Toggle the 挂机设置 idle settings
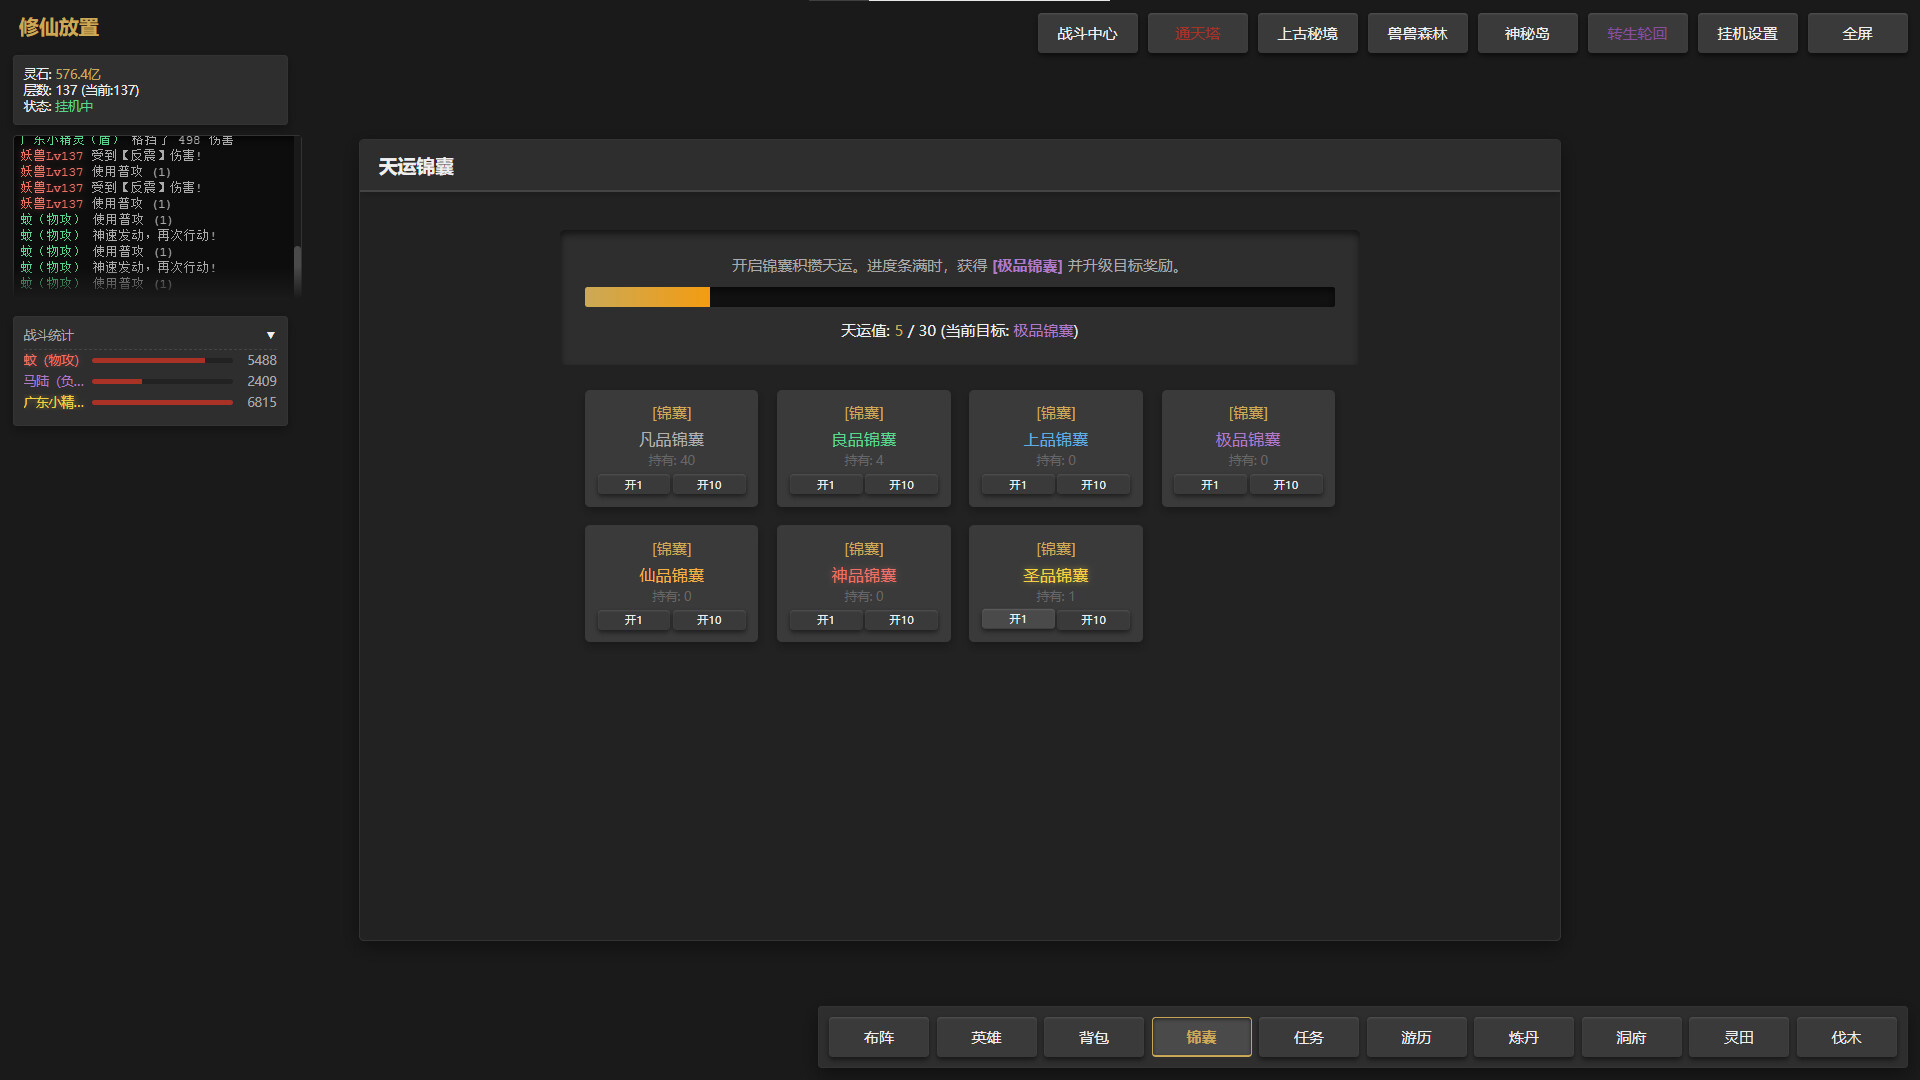This screenshot has height=1080, width=1920. pyautogui.click(x=1747, y=33)
